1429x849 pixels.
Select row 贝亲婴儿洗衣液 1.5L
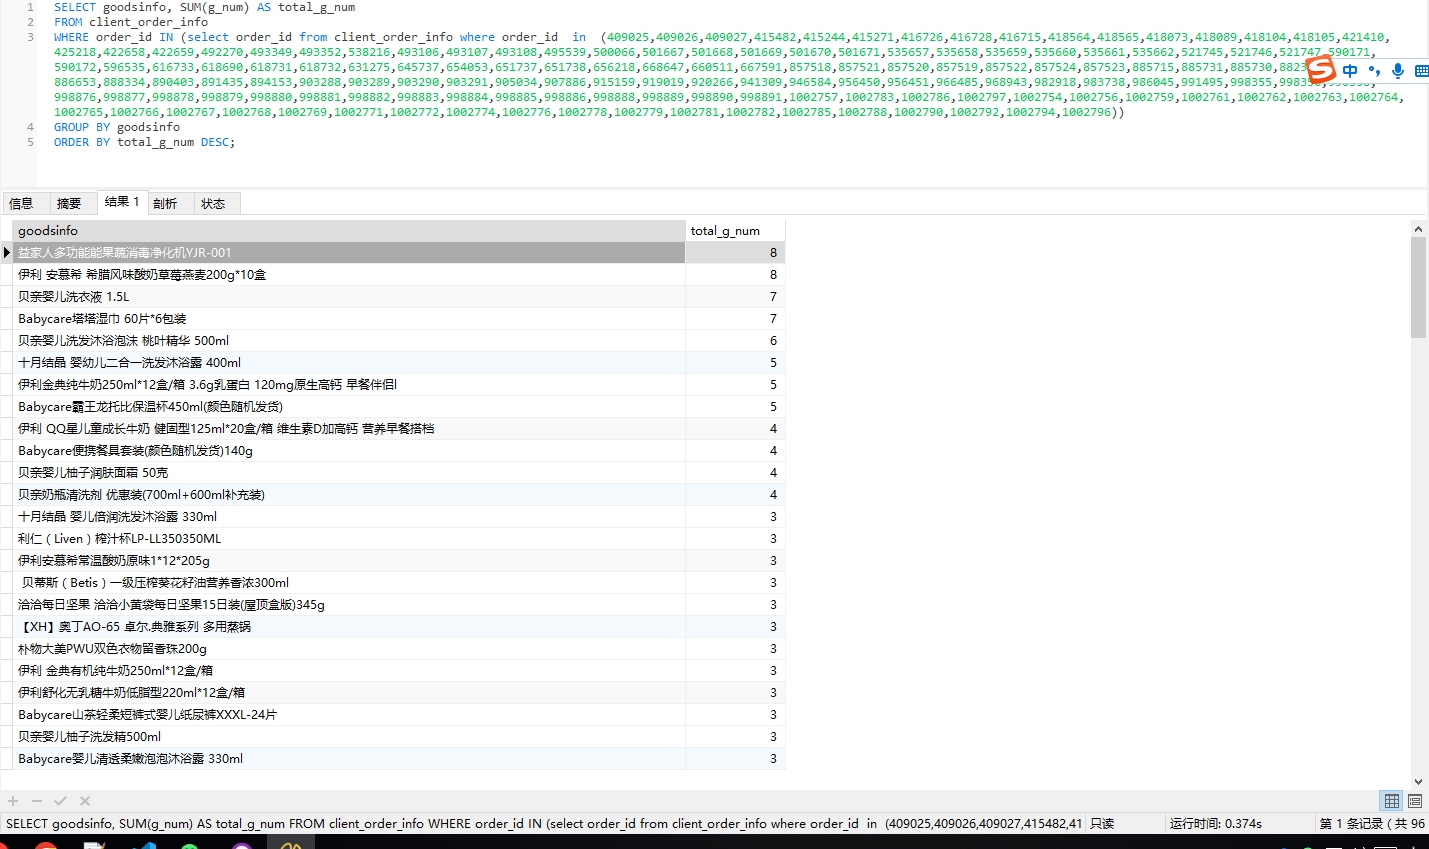coord(349,297)
